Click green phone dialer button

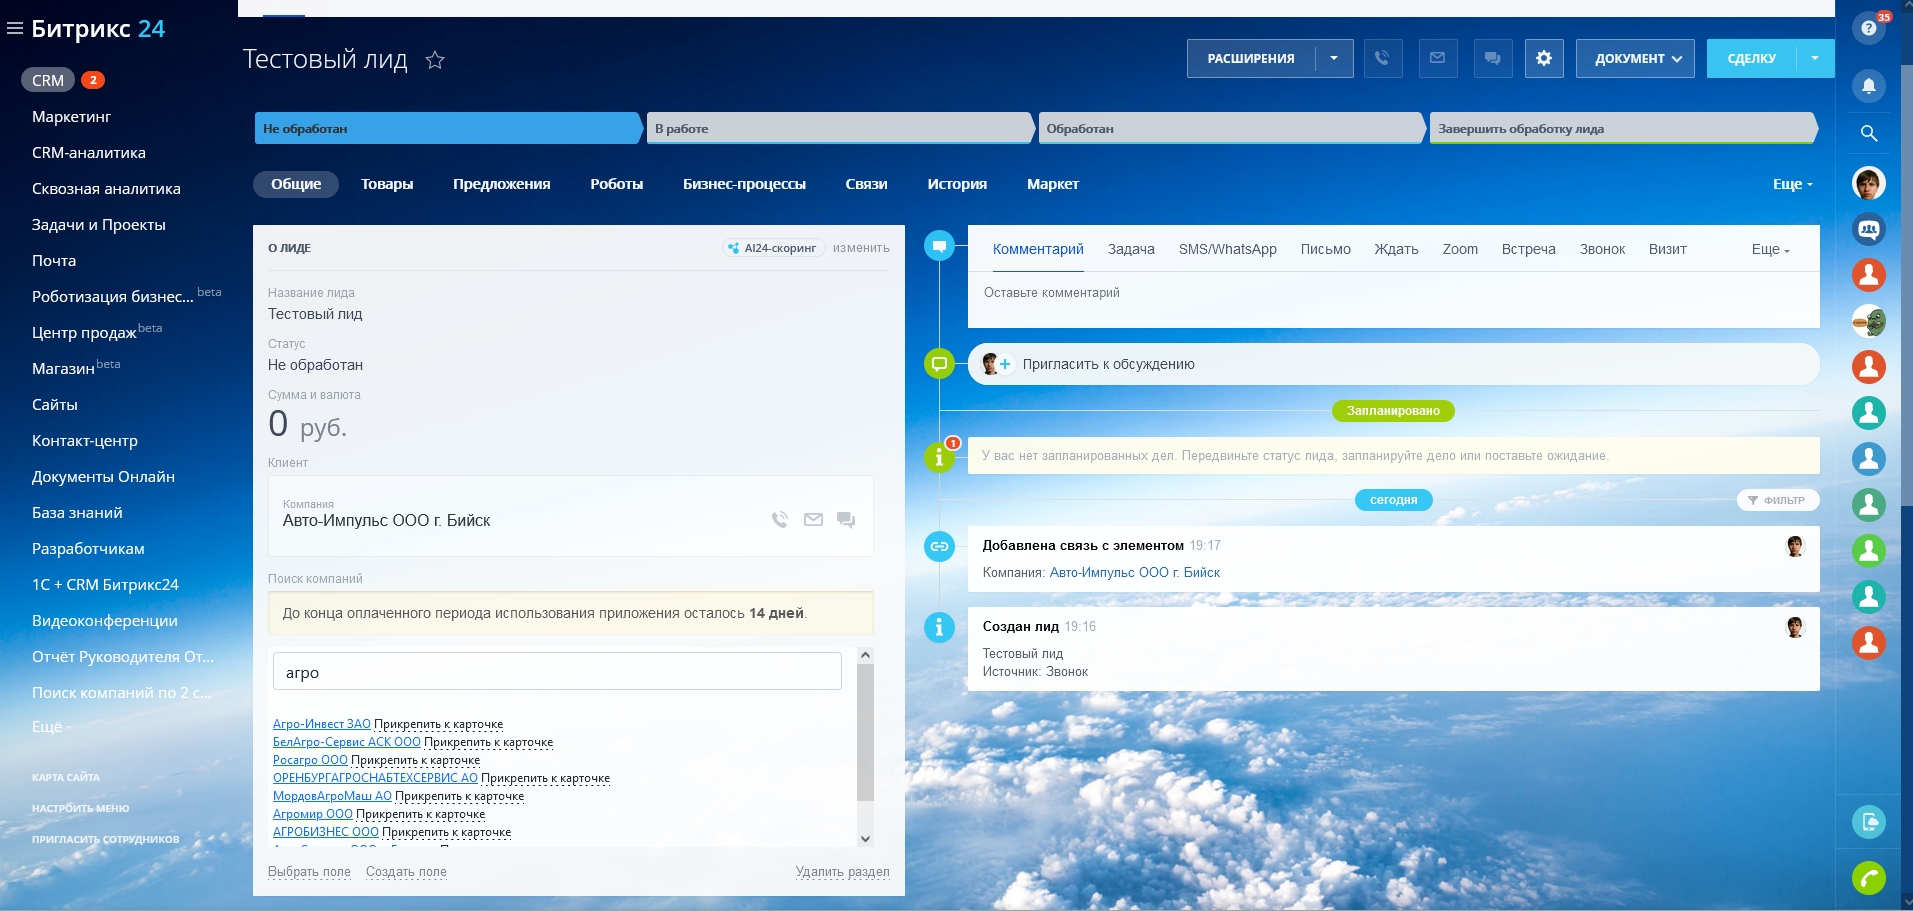1868,878
